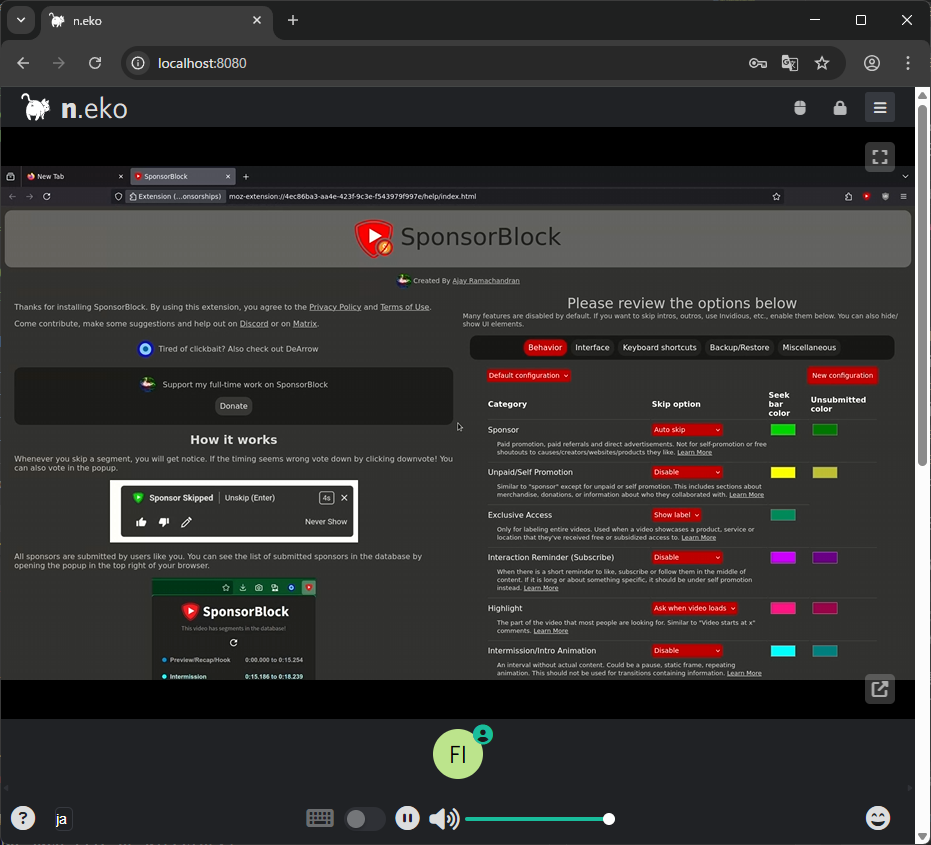Open the n.eko hamburger menu
Viewport: 931px width, 845px height.
(x=879, y=107)
